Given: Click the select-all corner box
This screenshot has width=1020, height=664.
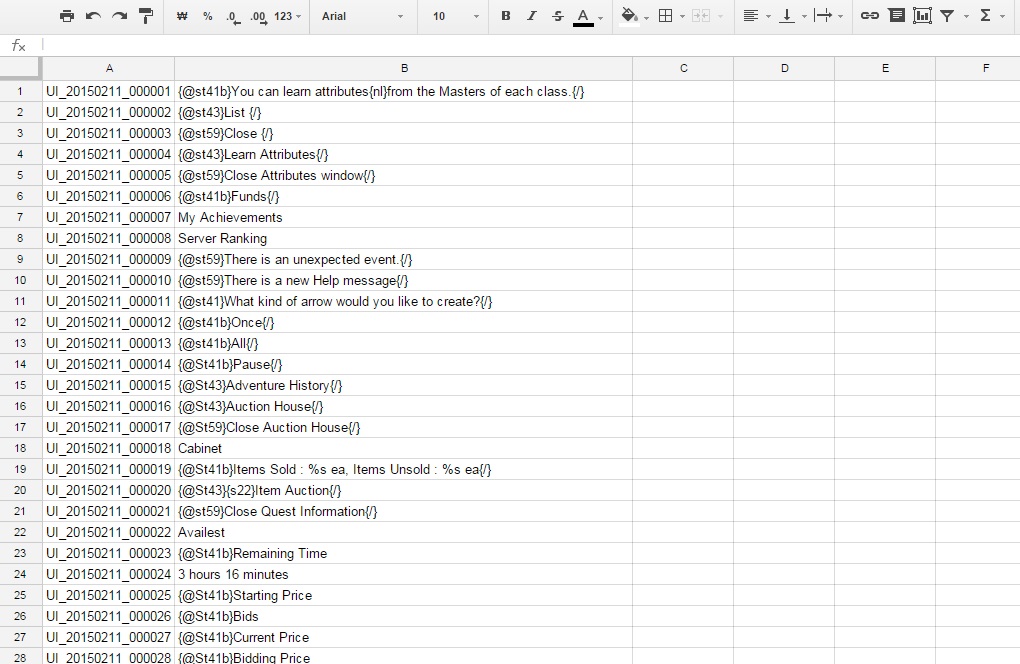Looking at the screenshot, I should pyautogui.click(x=20, y=68).
